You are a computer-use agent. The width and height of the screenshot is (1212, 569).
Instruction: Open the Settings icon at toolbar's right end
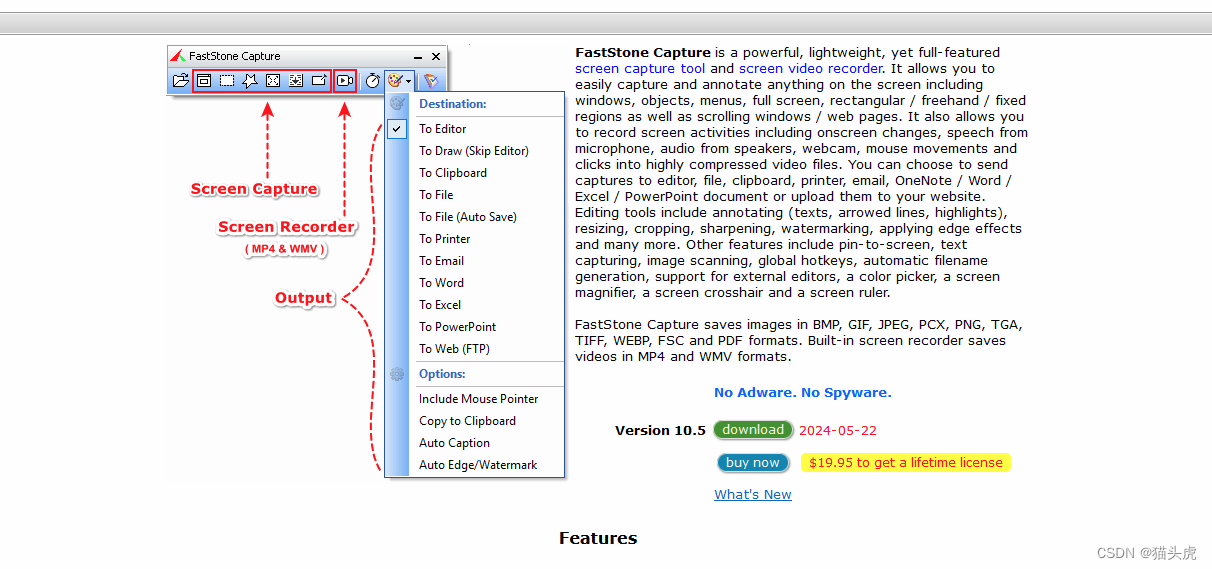tap(431, 81)
